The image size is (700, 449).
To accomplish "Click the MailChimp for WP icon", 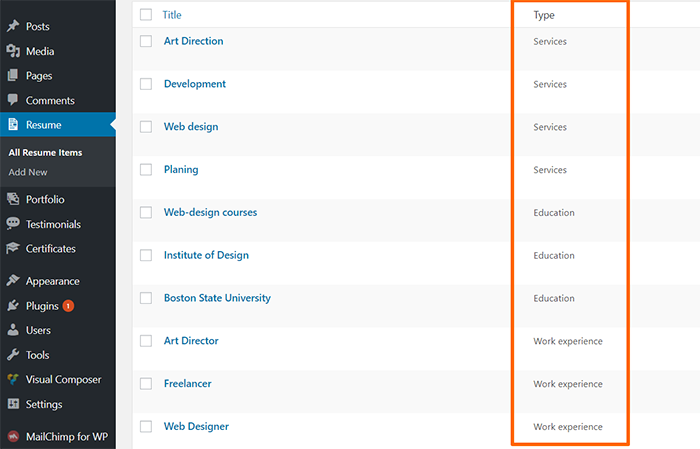I will point(13,436).
